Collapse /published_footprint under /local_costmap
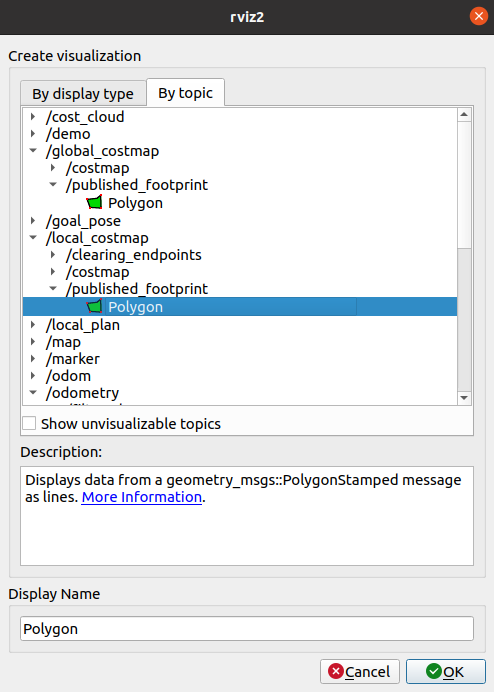This screenshot has height=692, width=494. point(53,289)
